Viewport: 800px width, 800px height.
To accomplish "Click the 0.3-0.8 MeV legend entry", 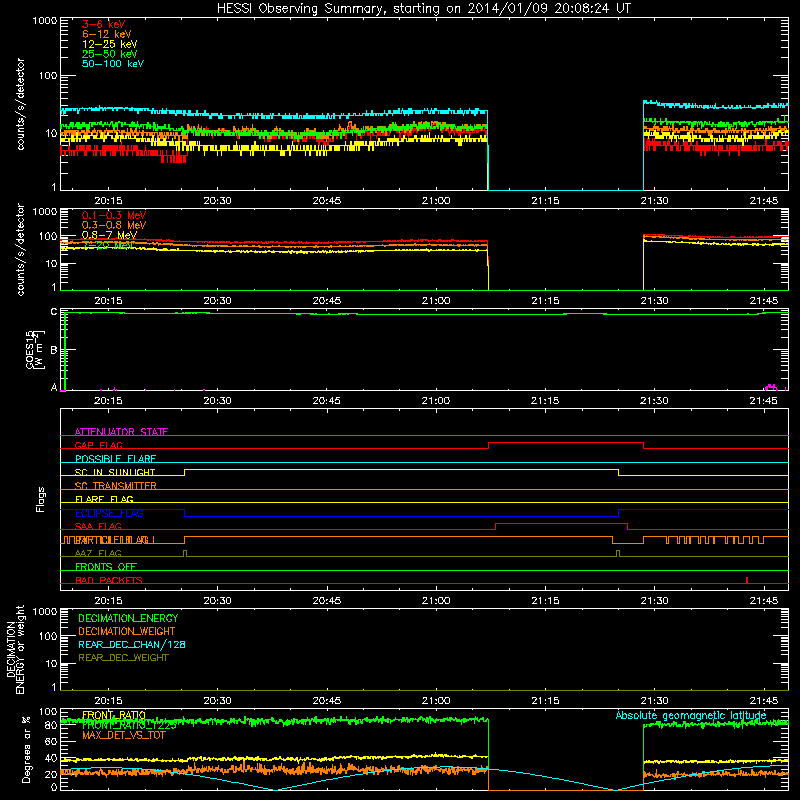I will [114, 225].
